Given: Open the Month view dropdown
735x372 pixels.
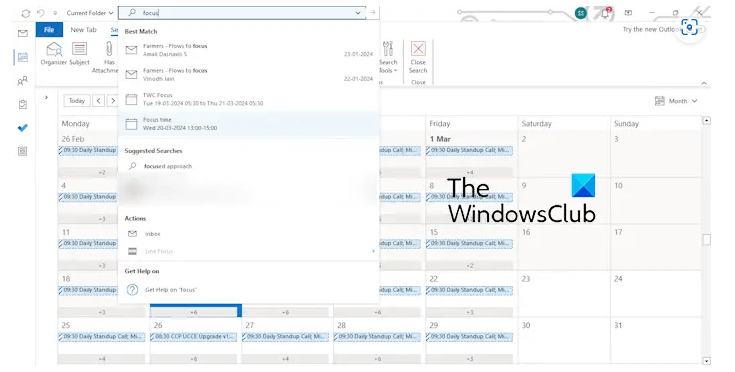Looking at the screenshot, I should (x=676, y=101).
